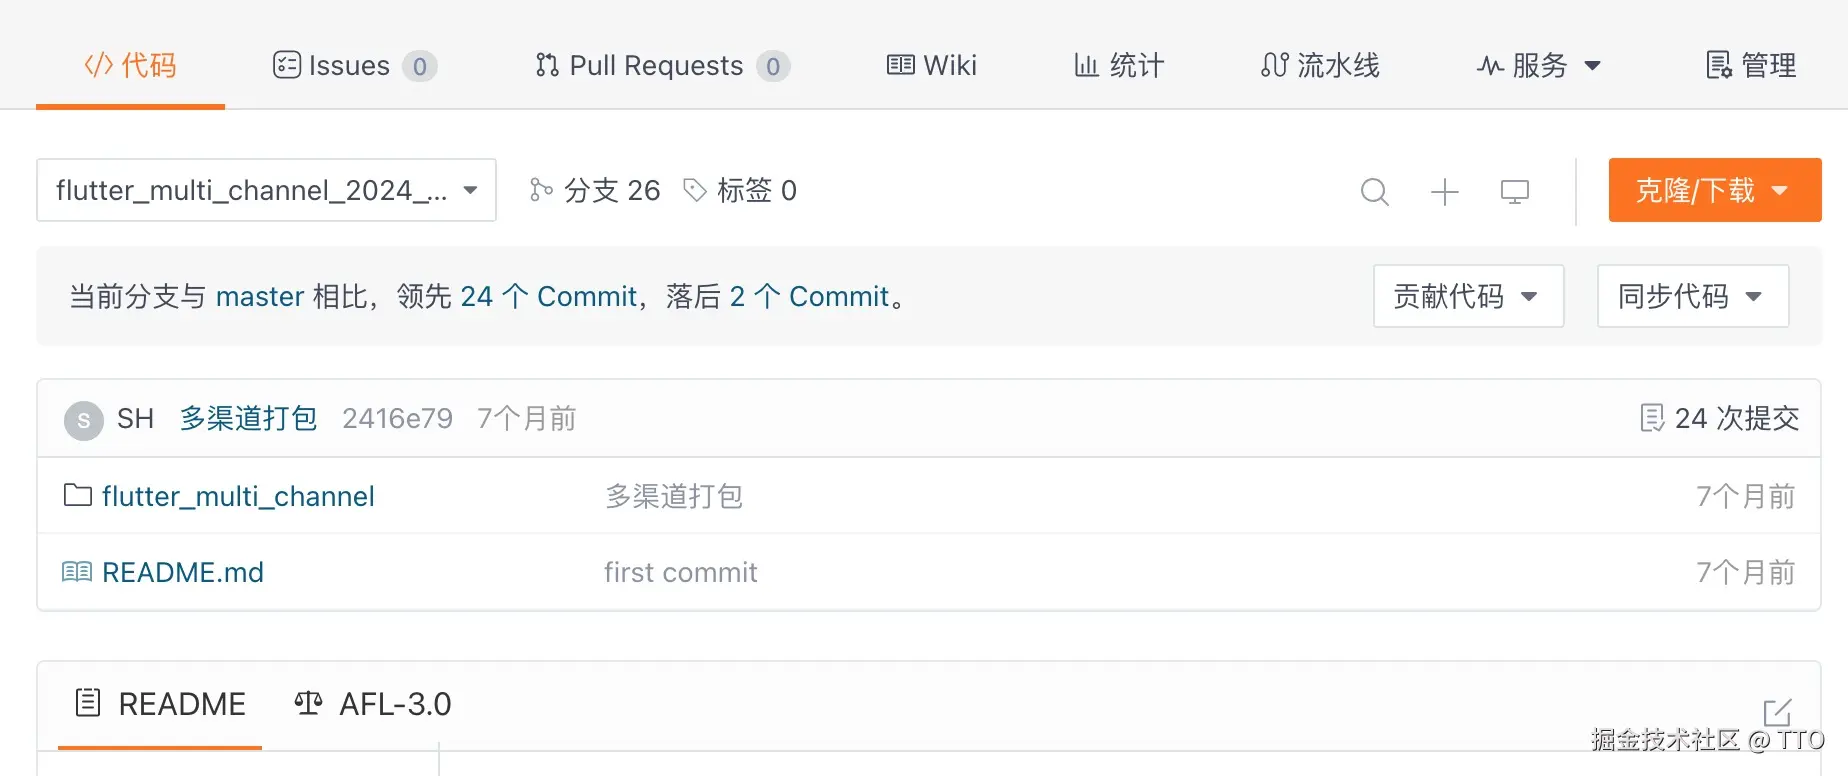Click the repository search magnifier icon

[1375, 191]
